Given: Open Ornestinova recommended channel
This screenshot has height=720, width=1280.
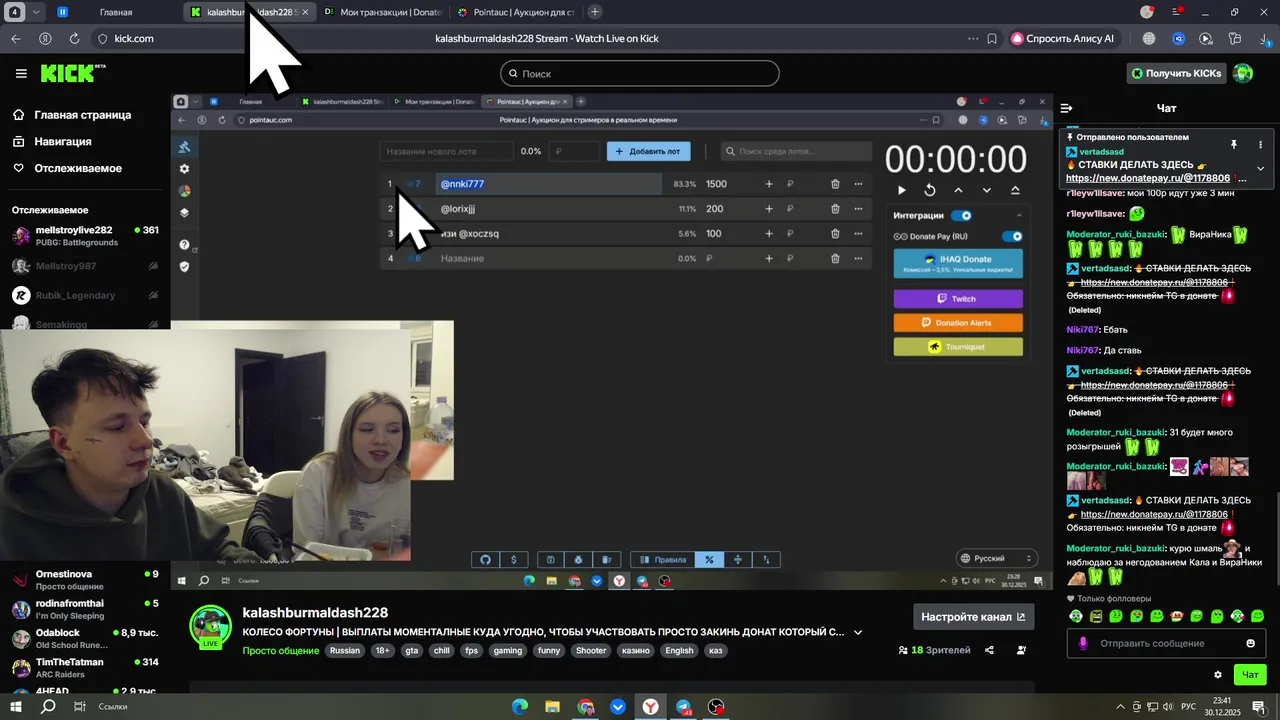Looking at the screenshot, I should [84, 580].
